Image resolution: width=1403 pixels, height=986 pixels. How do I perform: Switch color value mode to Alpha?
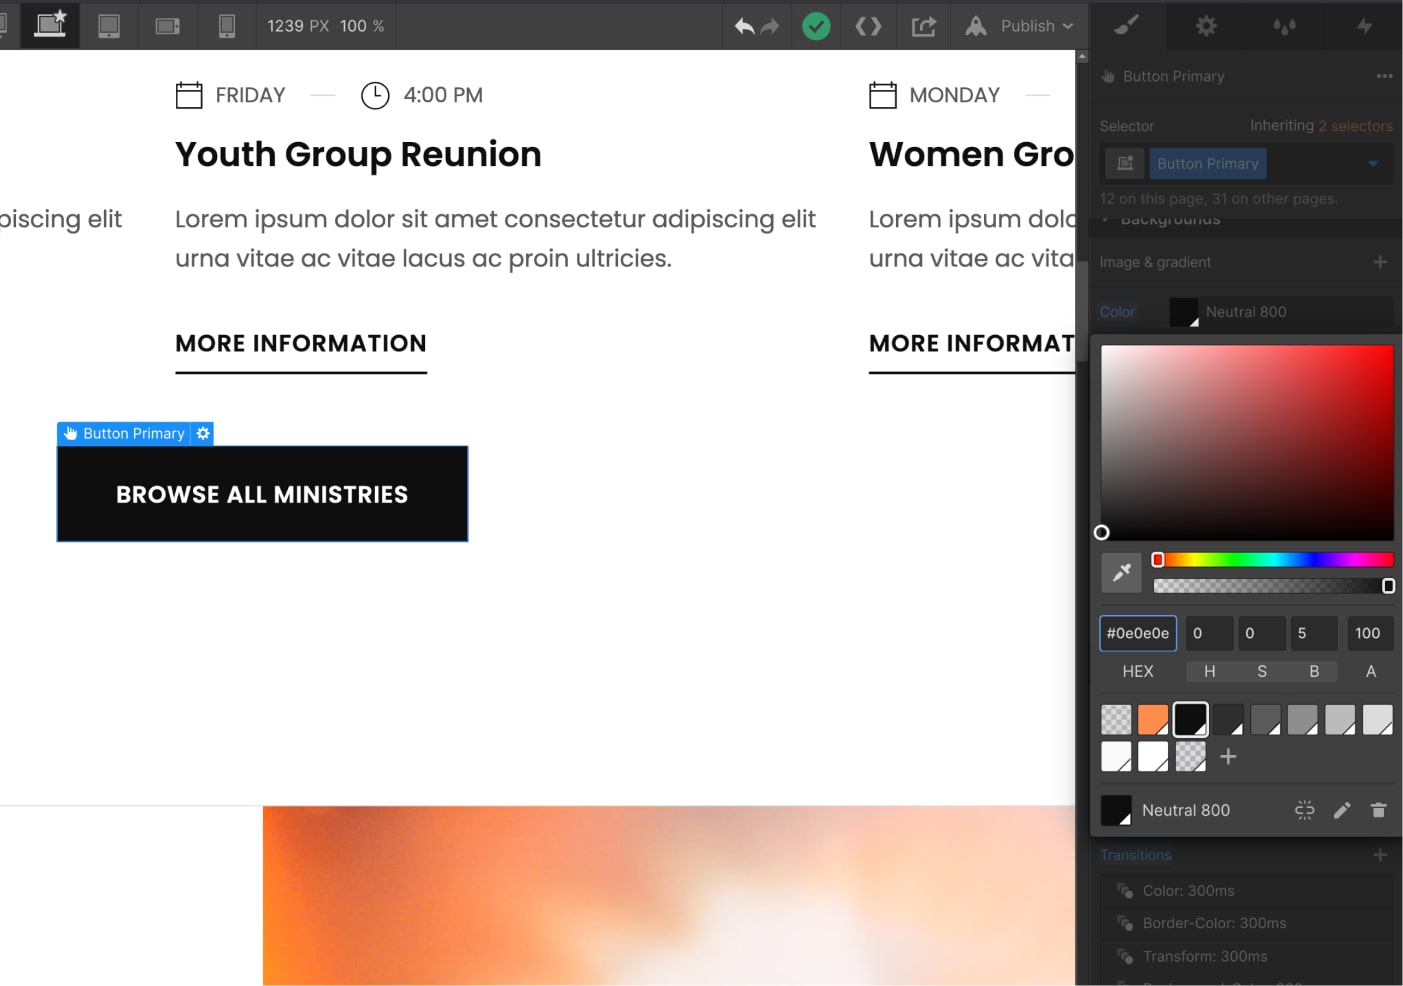pyautogui.click(x=1370, y=671)
